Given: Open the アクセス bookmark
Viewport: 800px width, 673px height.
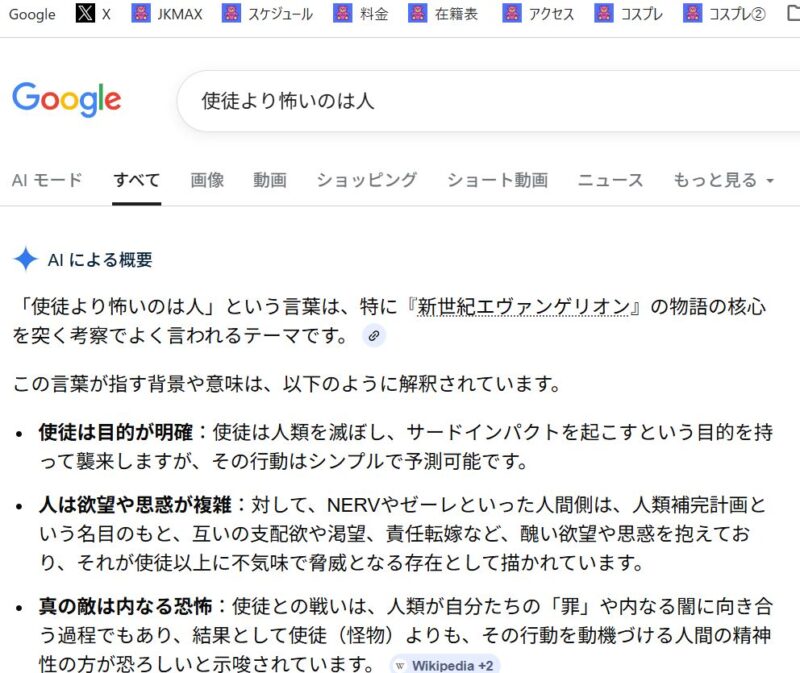Looking at the screenshot, I should point(539,14).
